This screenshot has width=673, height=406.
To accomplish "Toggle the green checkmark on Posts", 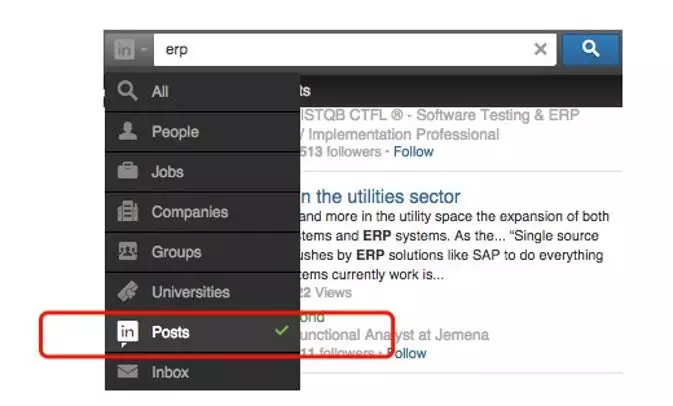I will click(281, 331).
